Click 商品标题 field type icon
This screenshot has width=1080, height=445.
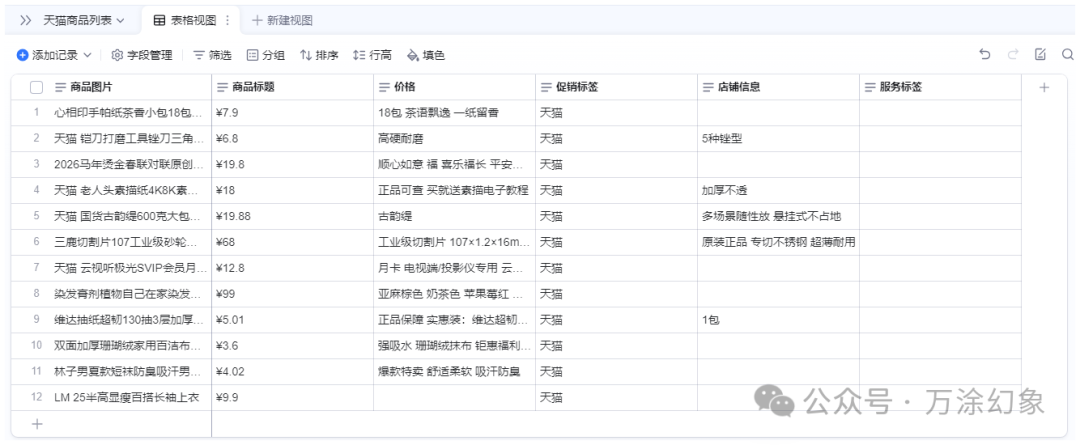pyautogui.click(x=222, y=87)
